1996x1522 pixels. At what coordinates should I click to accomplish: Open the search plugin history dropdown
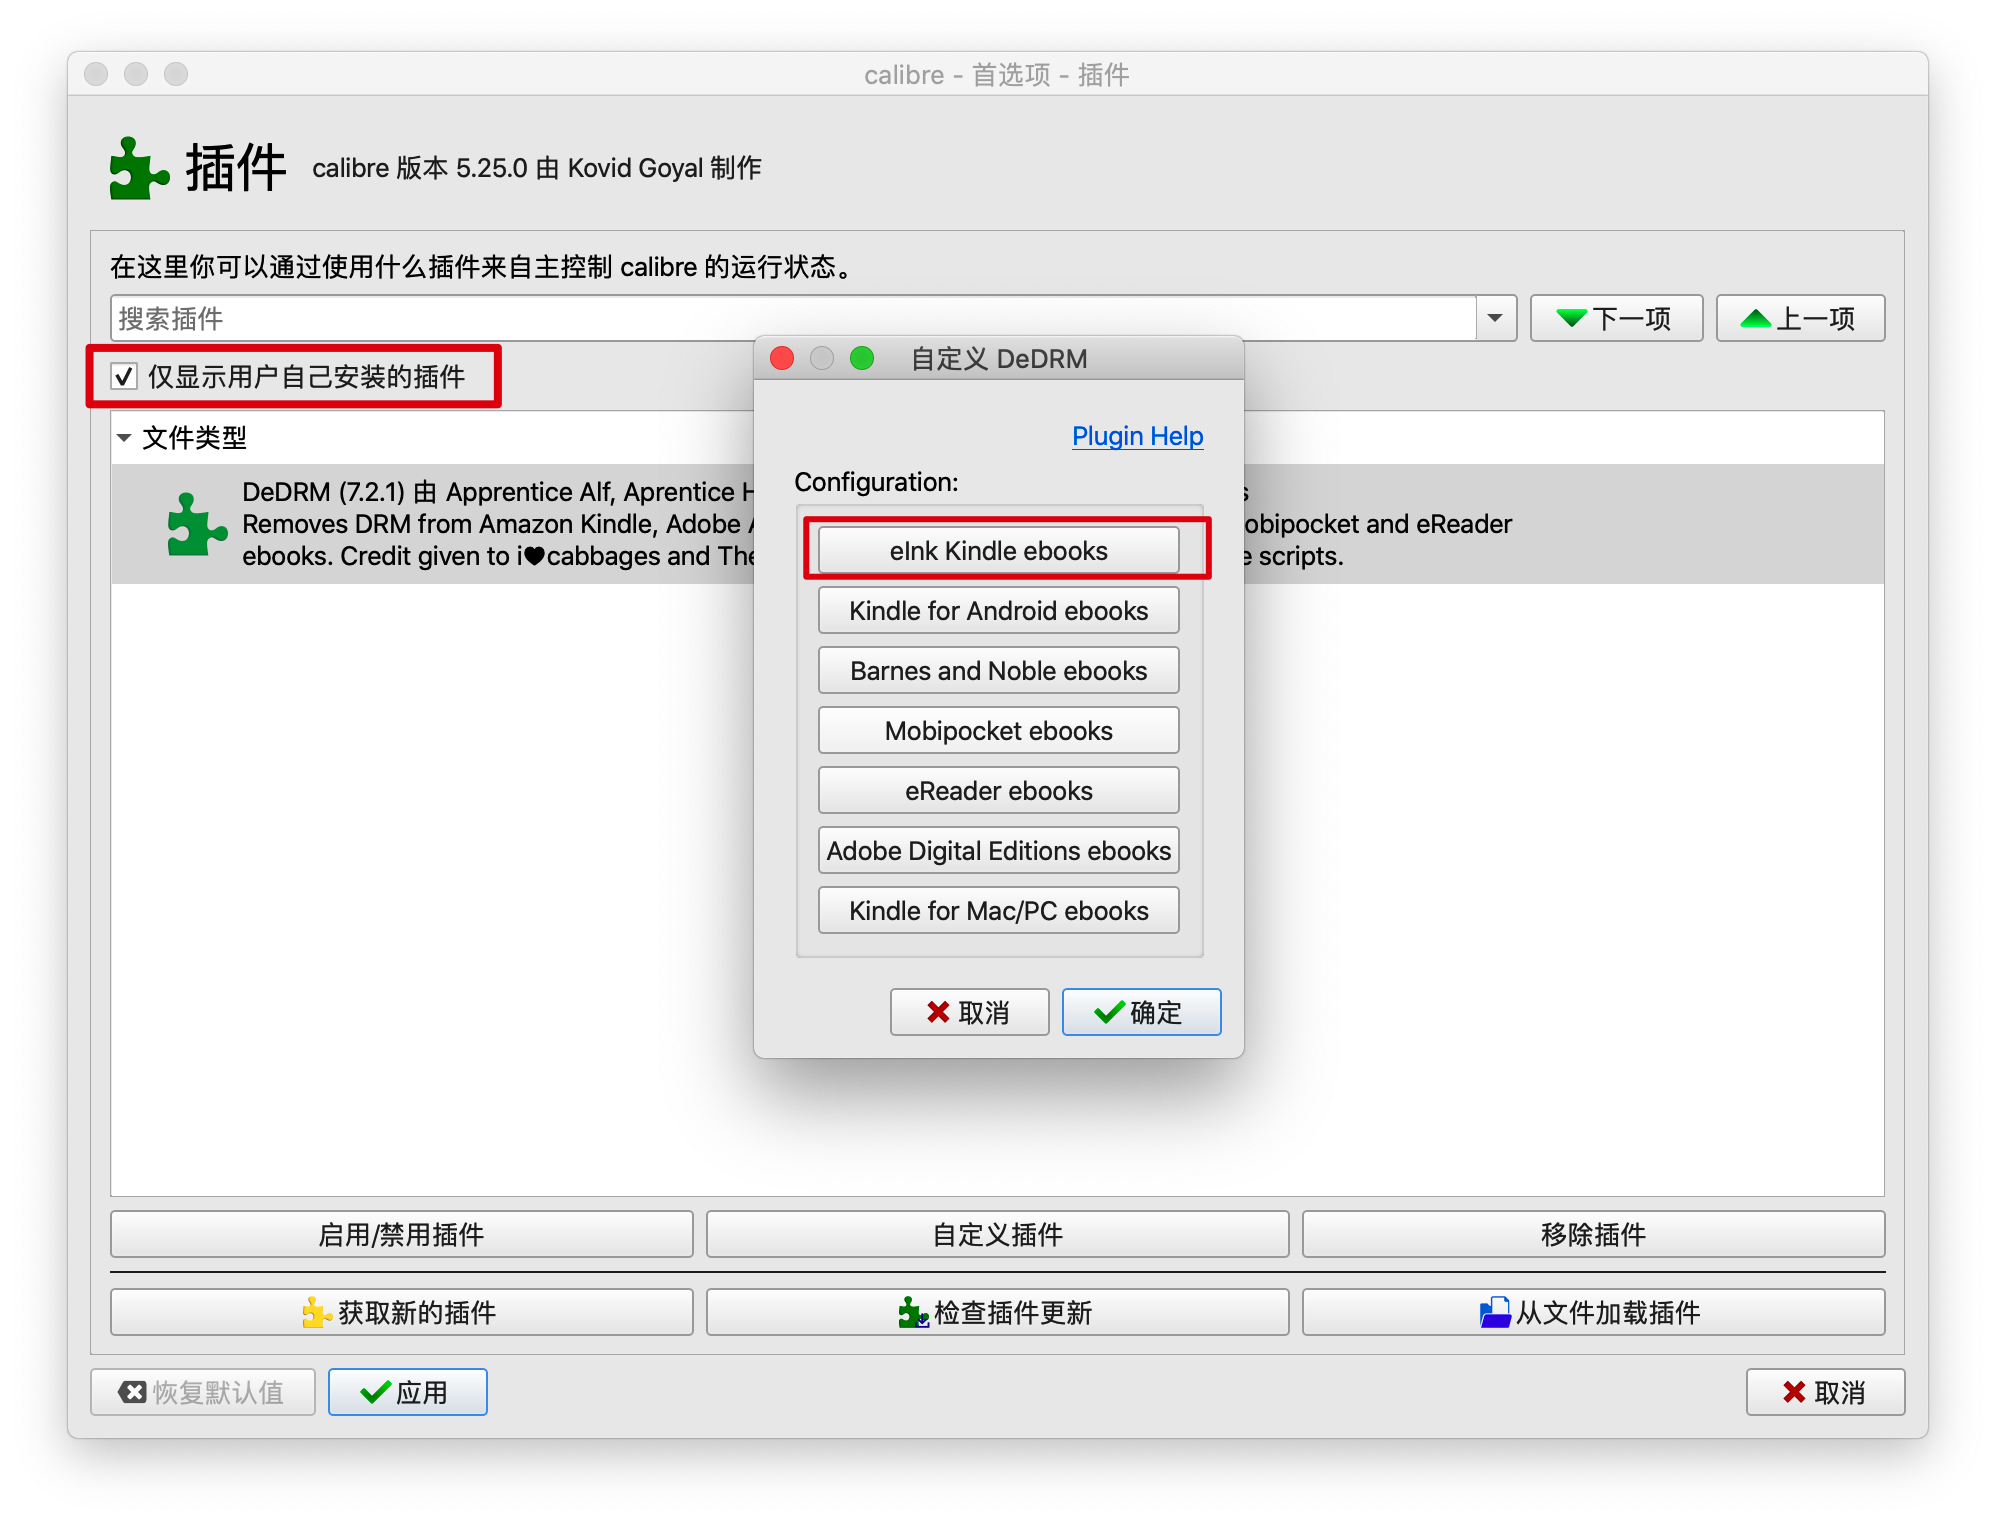[1495, 318]
